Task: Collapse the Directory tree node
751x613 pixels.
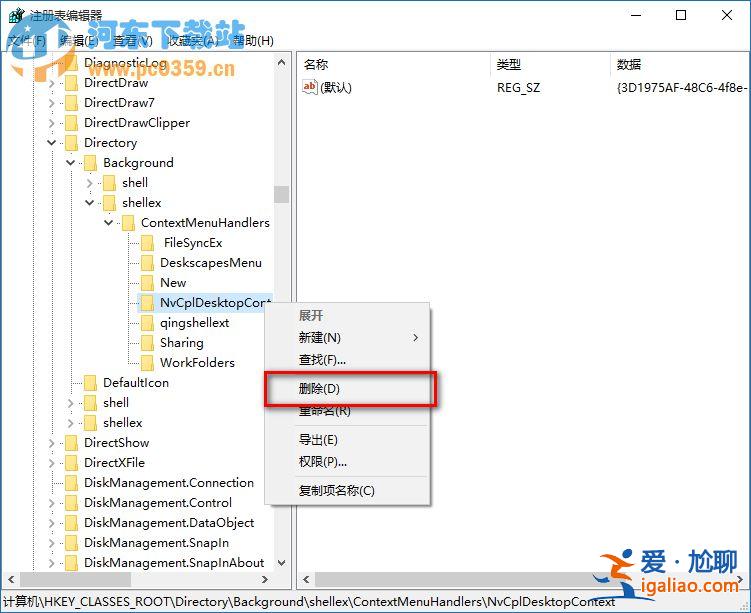Action: (51, 143)
